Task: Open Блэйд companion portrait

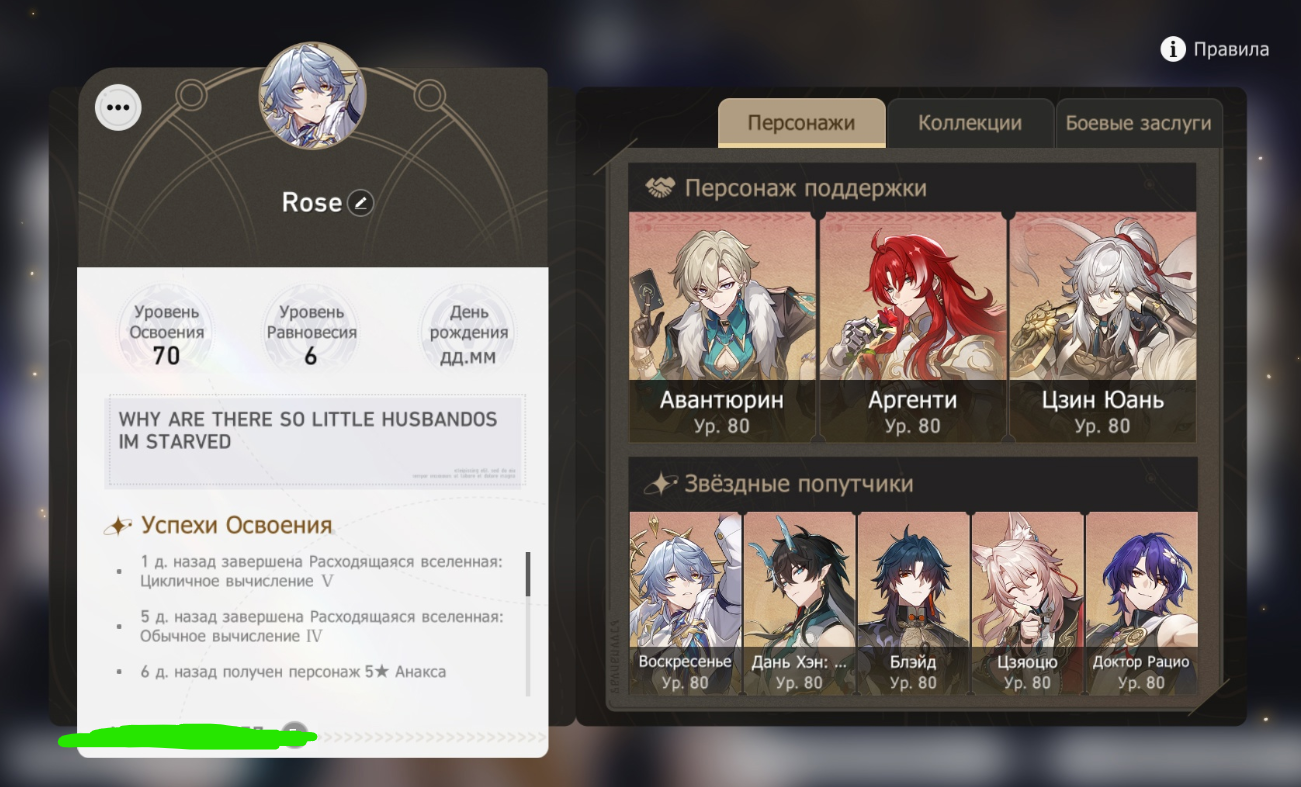Action: [x=913, y=603]
